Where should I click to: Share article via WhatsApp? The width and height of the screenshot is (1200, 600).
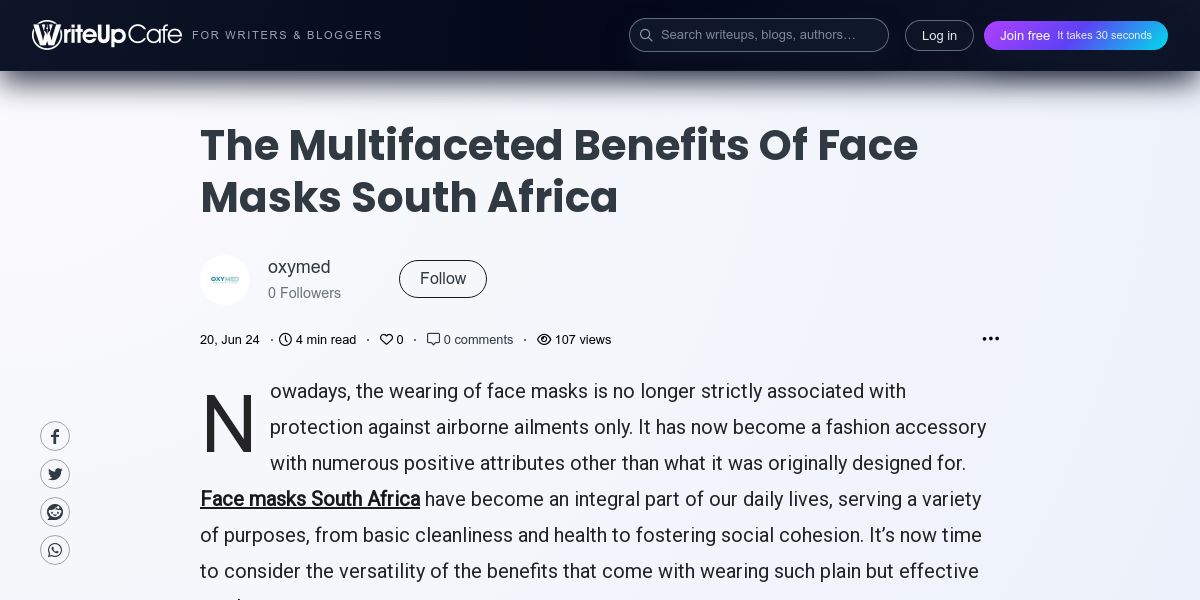click(55, 550)
